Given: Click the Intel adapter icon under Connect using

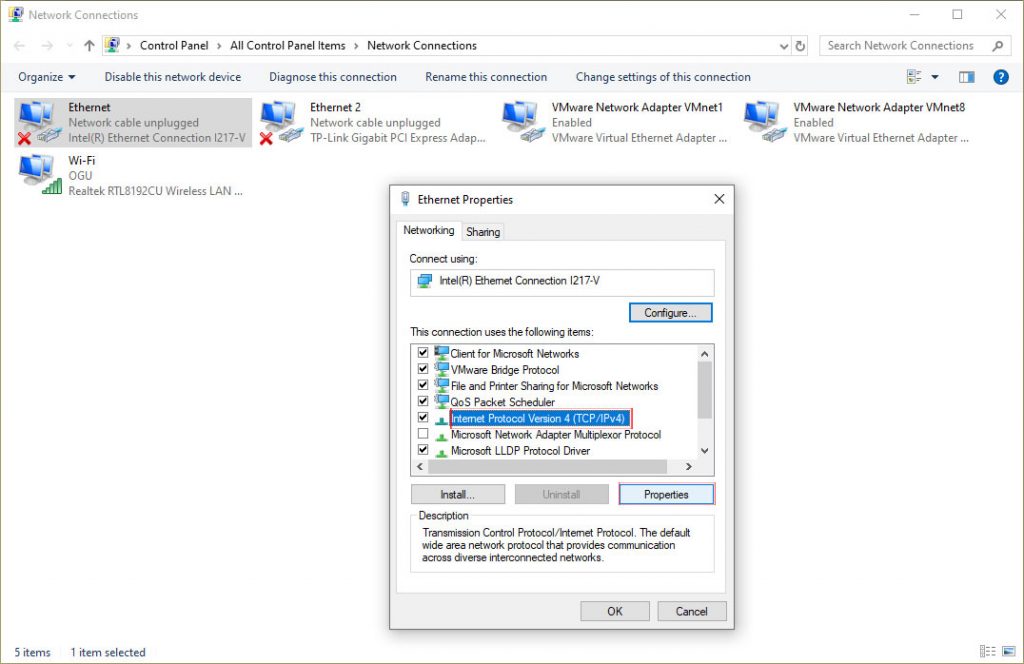Looking at the screenshot, I should 424,281.
